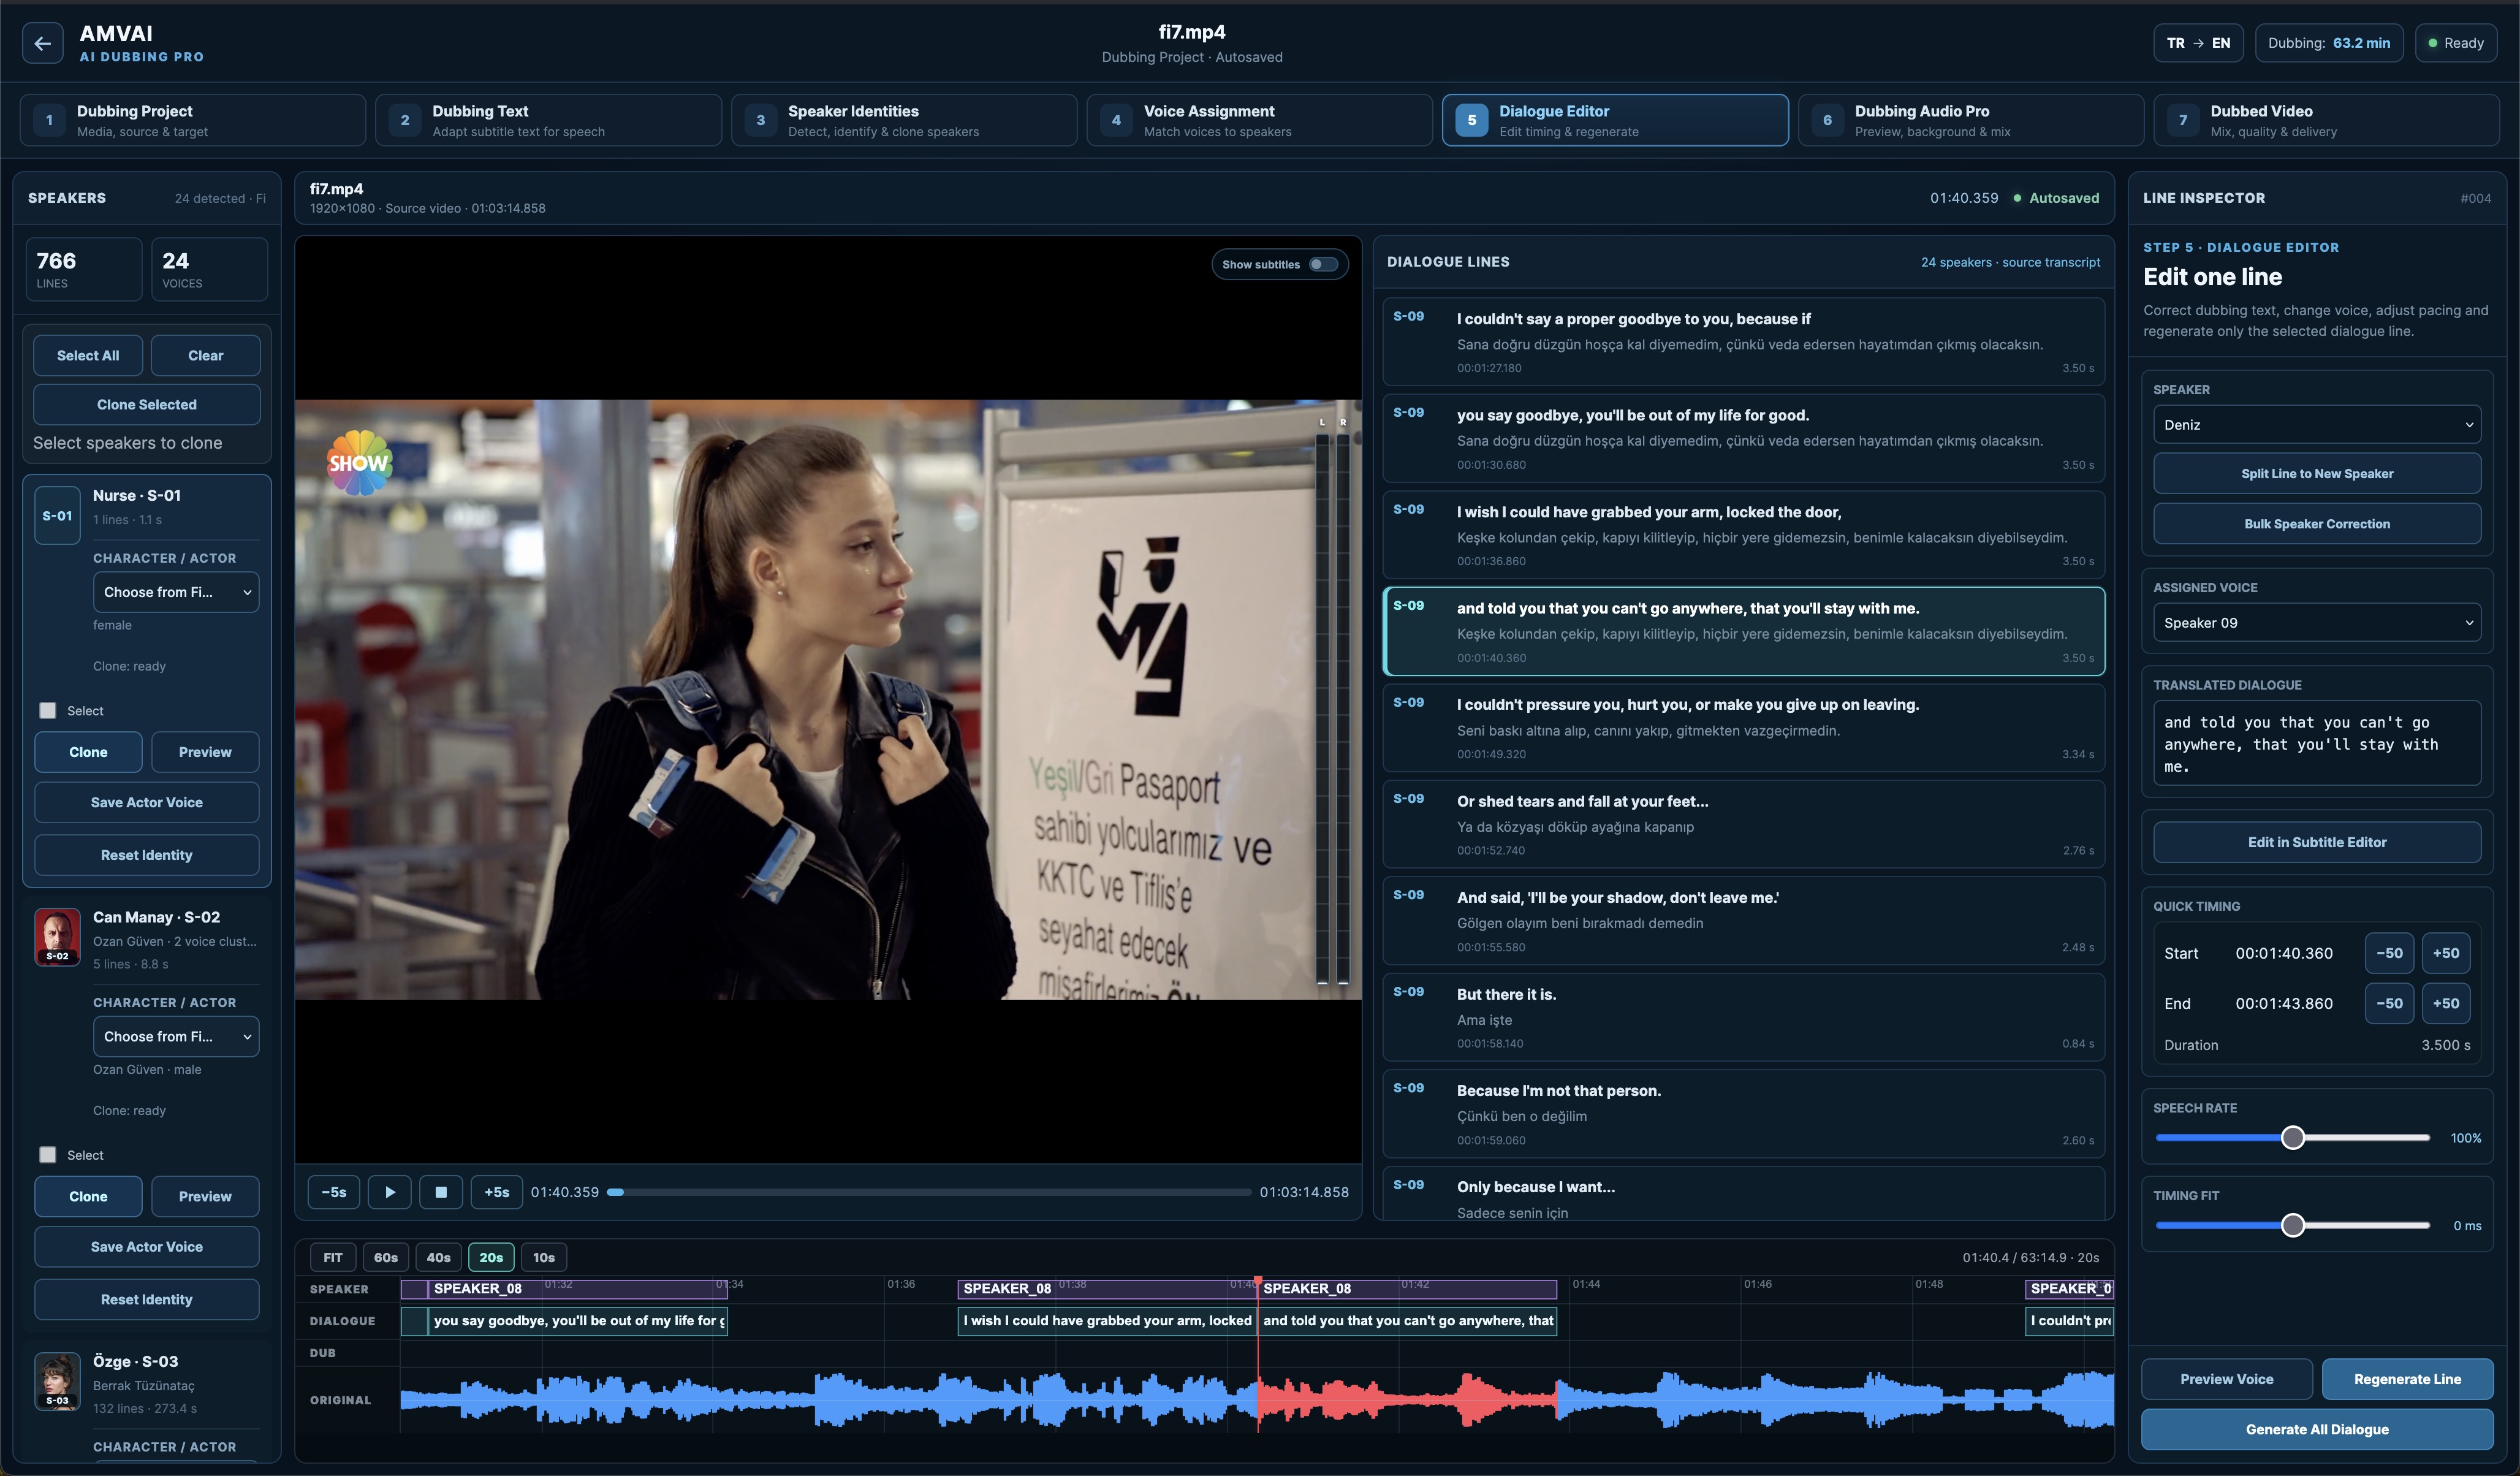Check Select box for Nurse S-01
2520x1476 pixels.
47,711
